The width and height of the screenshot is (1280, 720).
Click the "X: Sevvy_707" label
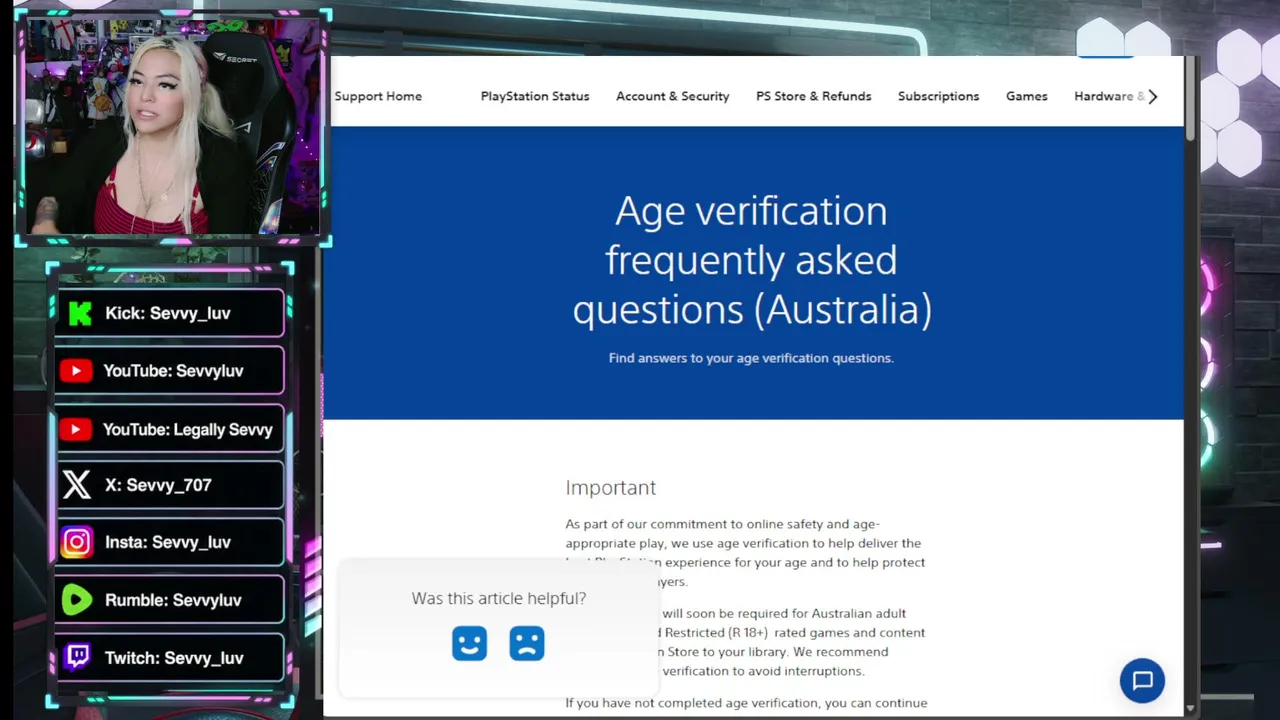[x=158, y=485]
